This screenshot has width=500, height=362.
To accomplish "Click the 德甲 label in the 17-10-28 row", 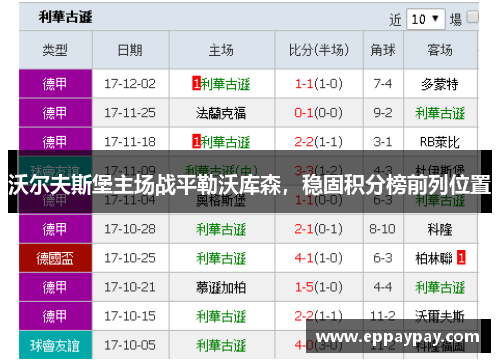I will tap(55, 229).
